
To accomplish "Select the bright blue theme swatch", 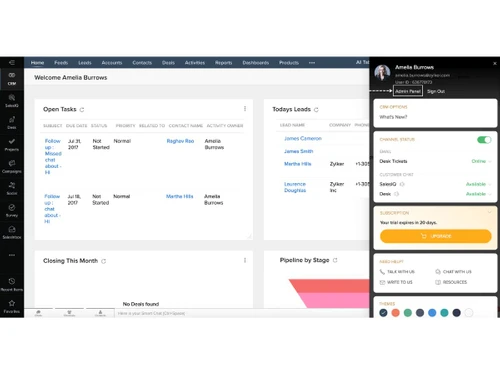I will pos(432,313).
